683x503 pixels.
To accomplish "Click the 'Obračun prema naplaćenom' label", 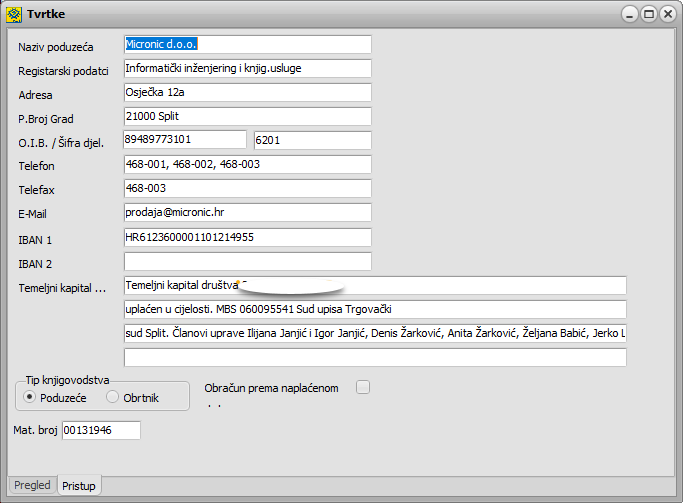I will pos(271,388).
